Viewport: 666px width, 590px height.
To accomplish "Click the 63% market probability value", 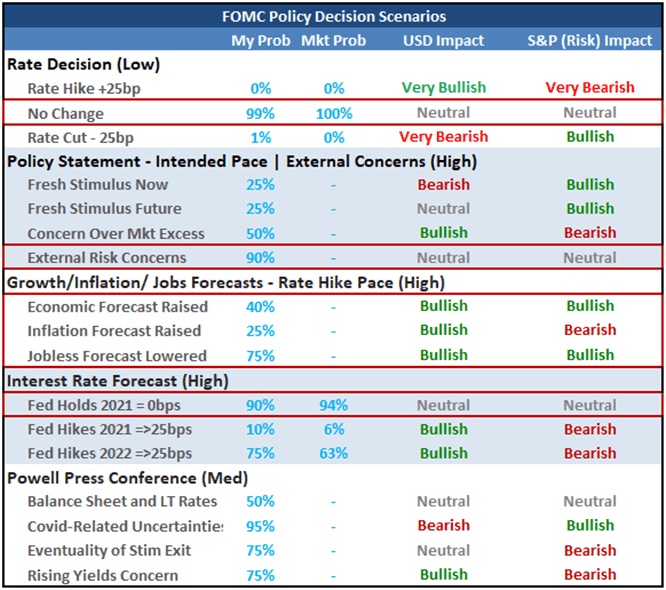I will point(334,454).
